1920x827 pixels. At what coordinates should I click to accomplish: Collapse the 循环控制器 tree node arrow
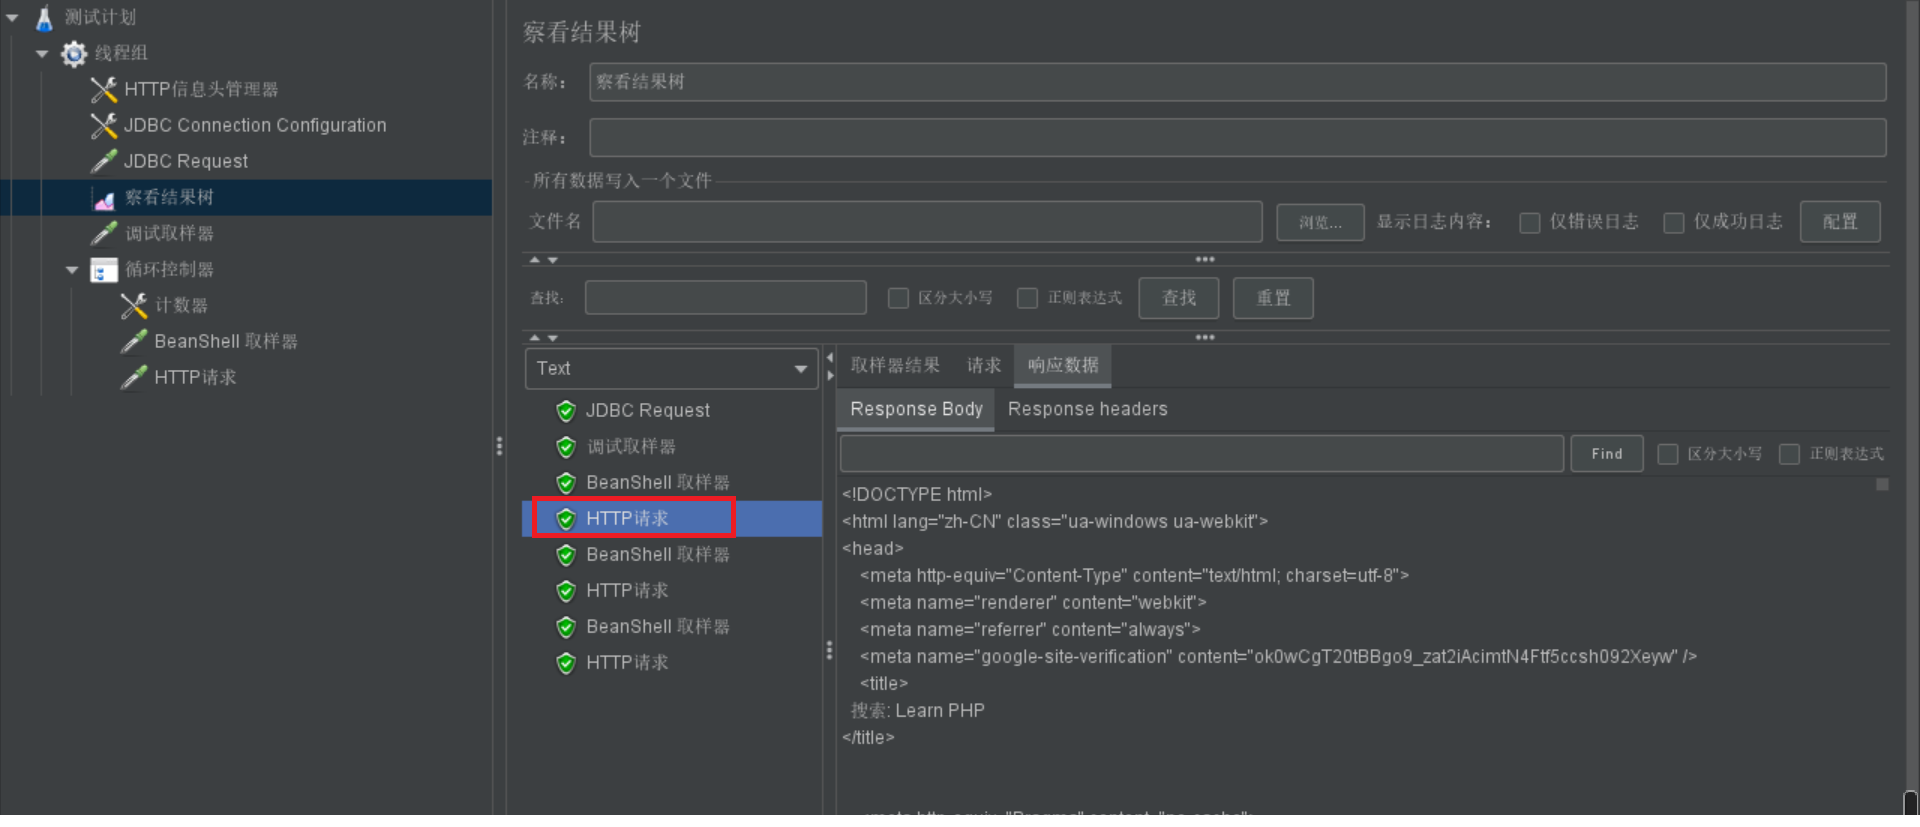72,270
